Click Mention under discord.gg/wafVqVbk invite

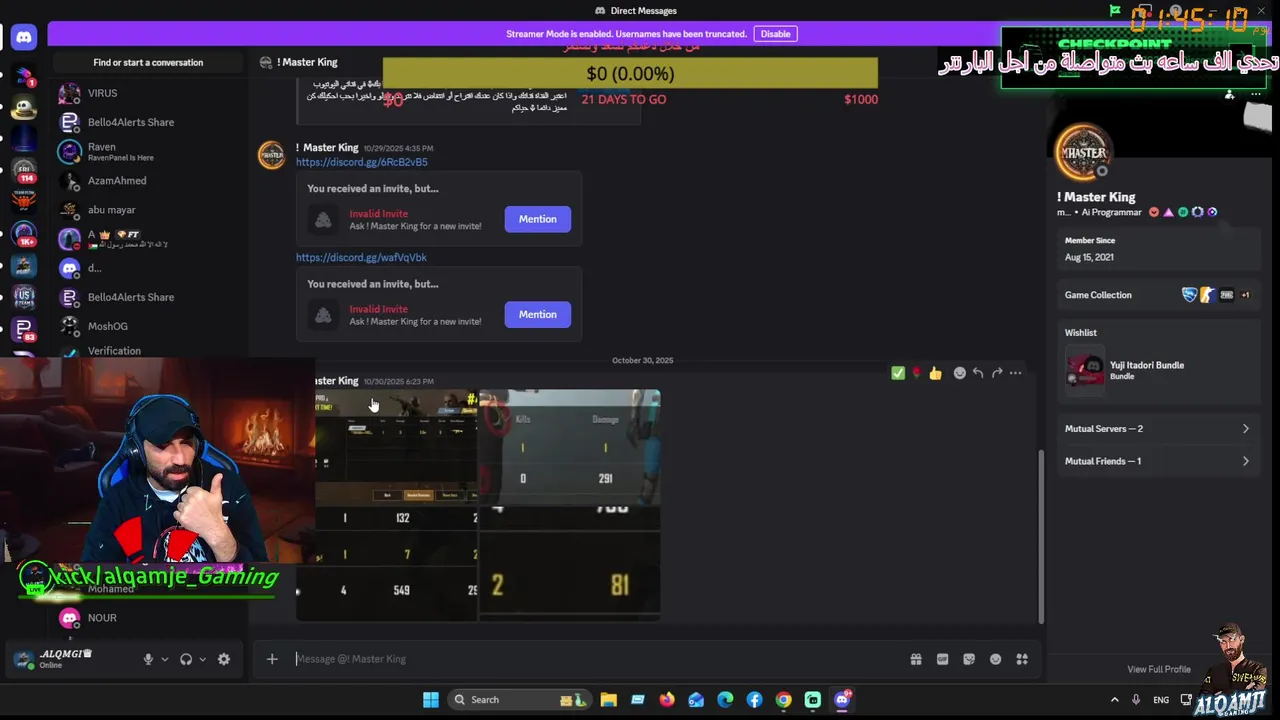537,314
